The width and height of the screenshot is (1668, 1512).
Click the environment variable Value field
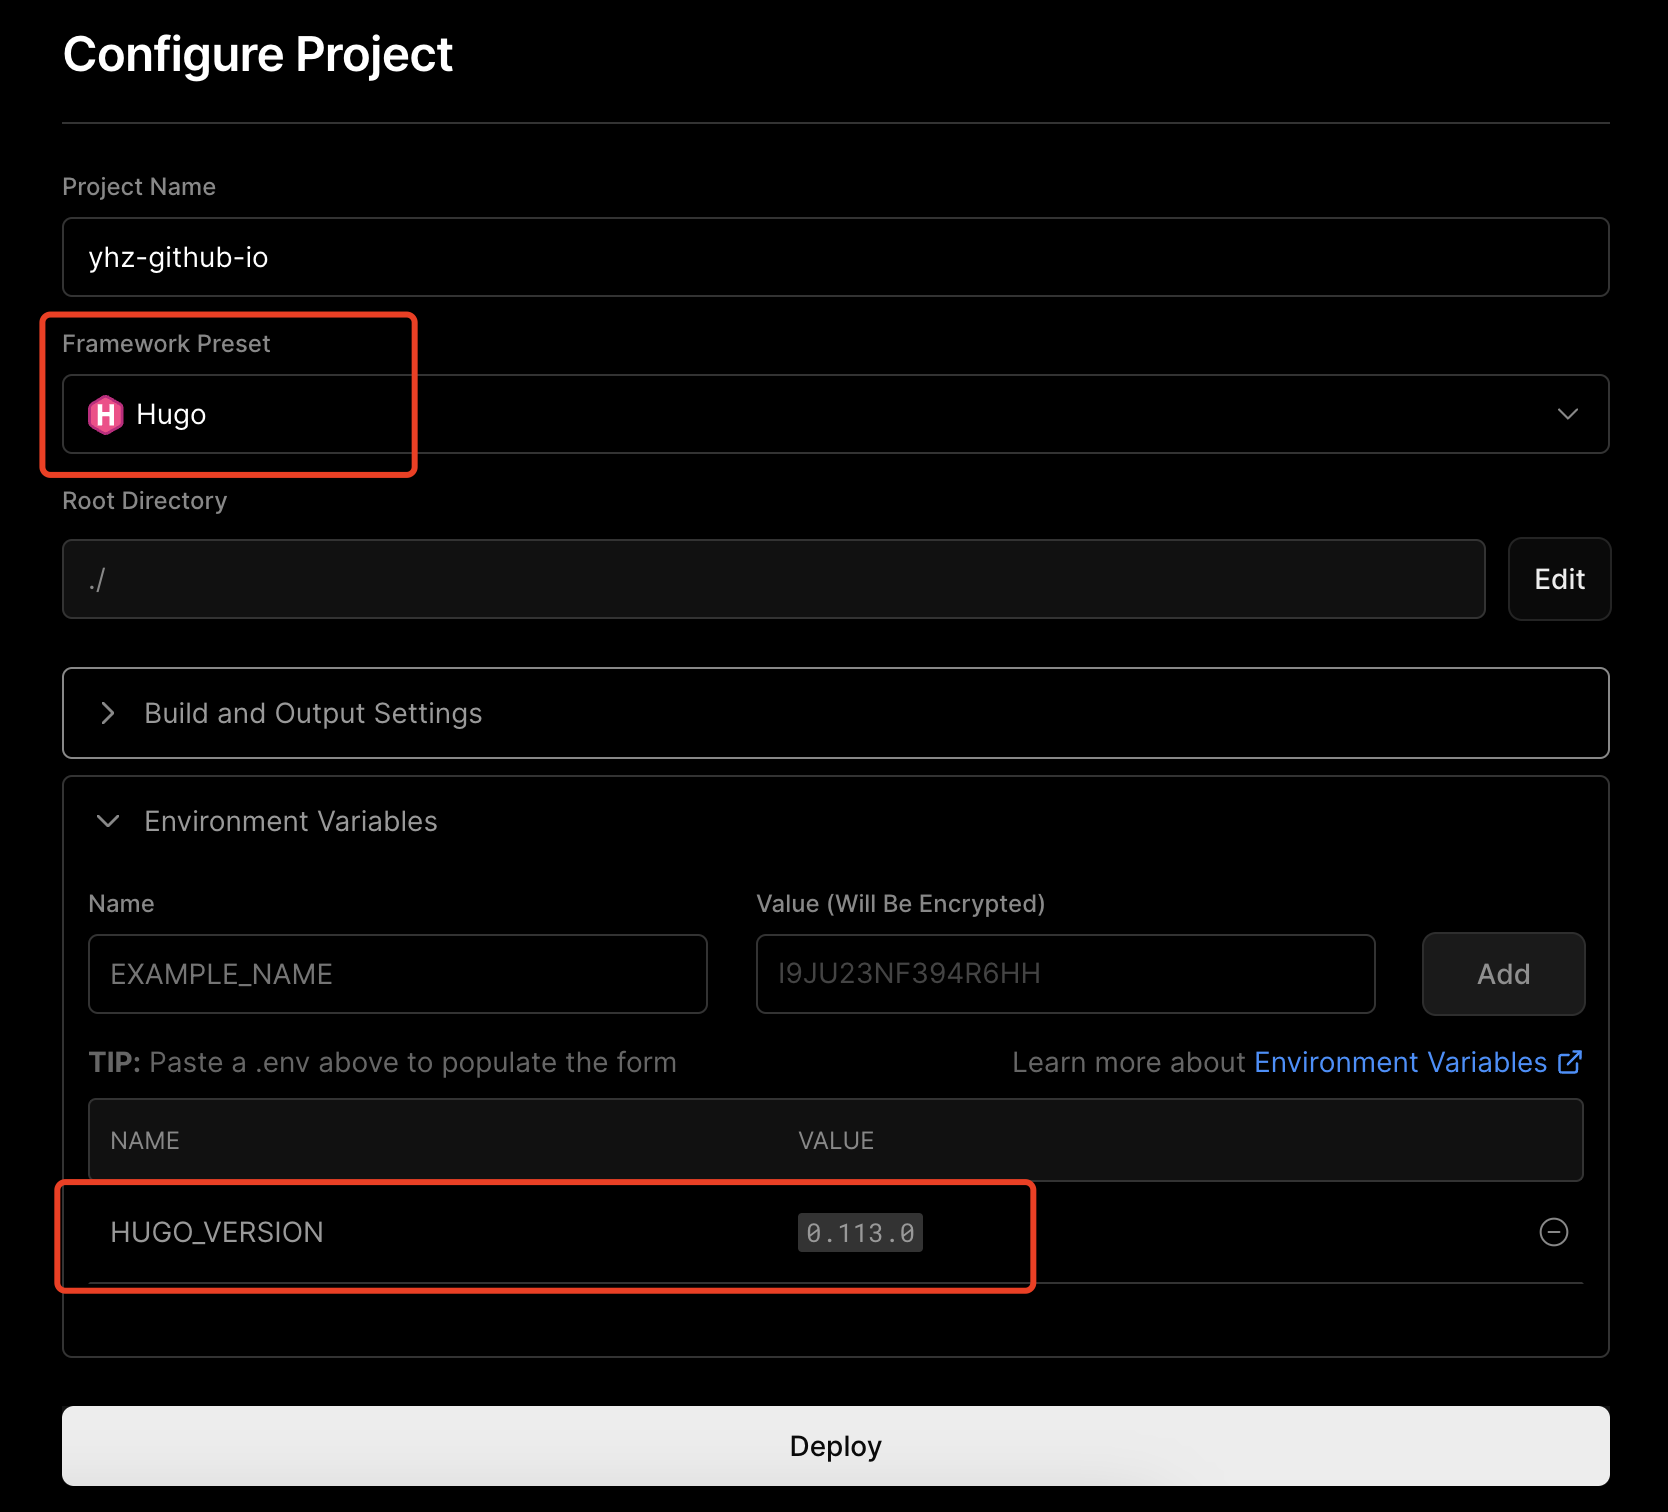(x=1065, y=974)
